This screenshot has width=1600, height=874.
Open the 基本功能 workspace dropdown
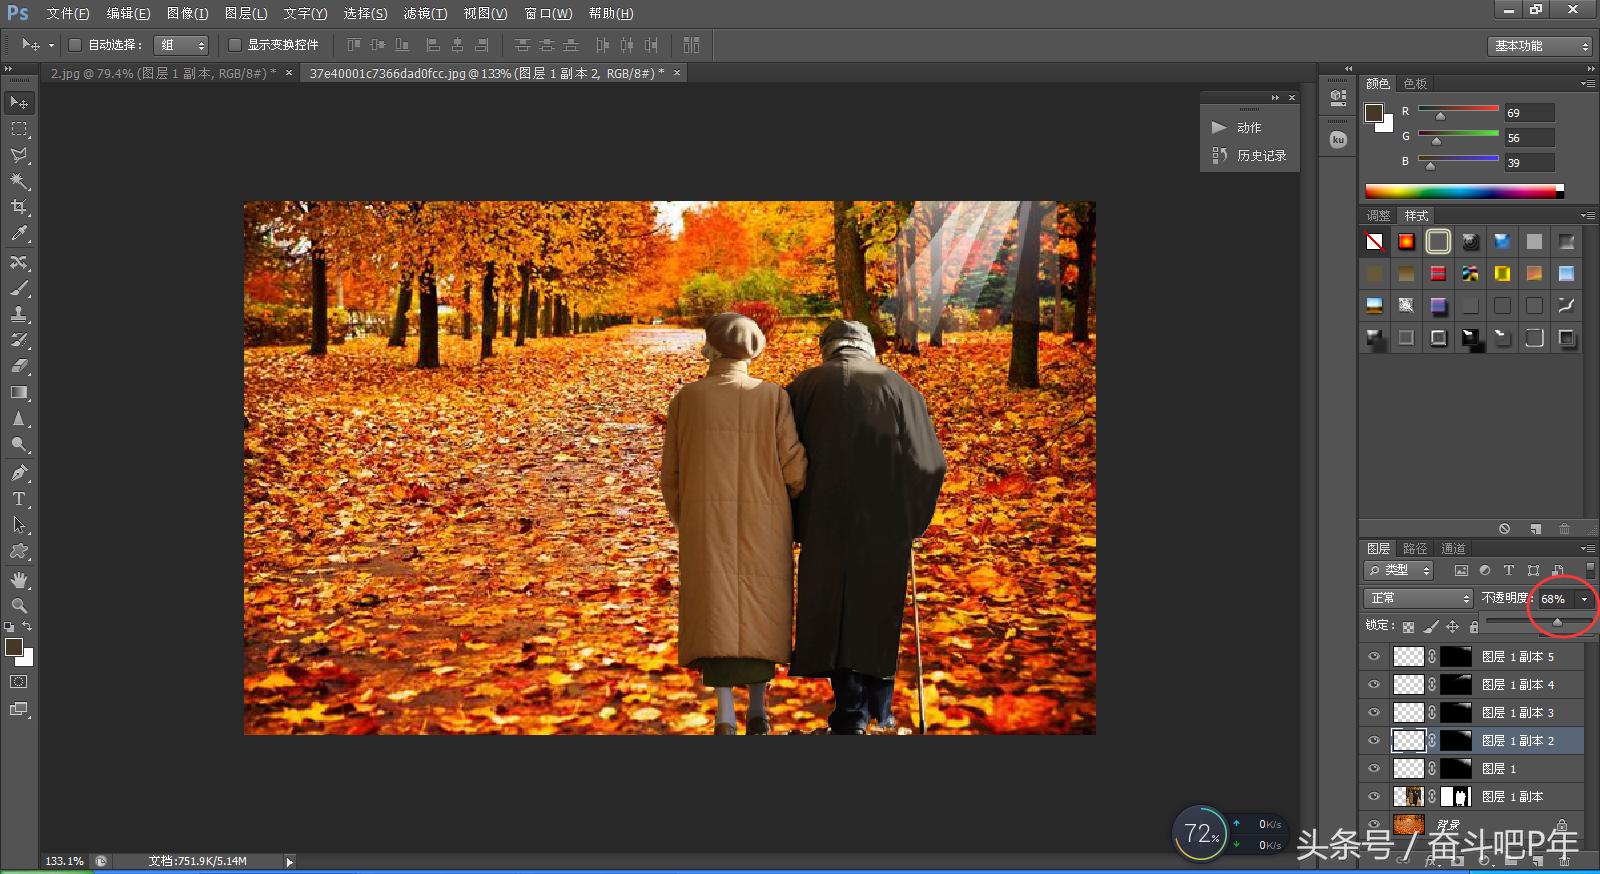(1538, 46)
